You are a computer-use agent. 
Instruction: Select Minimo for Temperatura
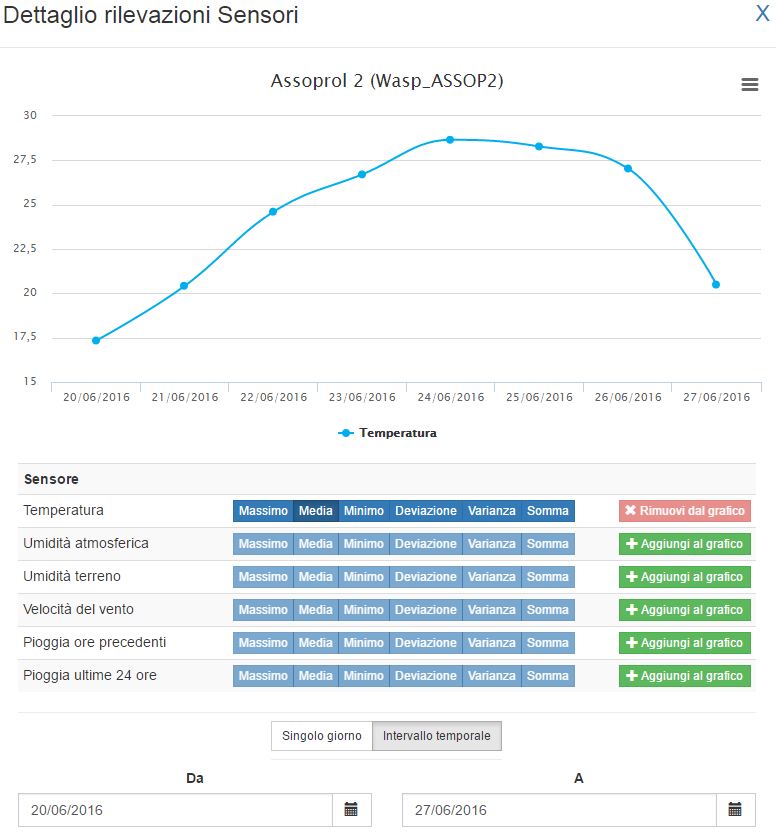tap(364, 511)
